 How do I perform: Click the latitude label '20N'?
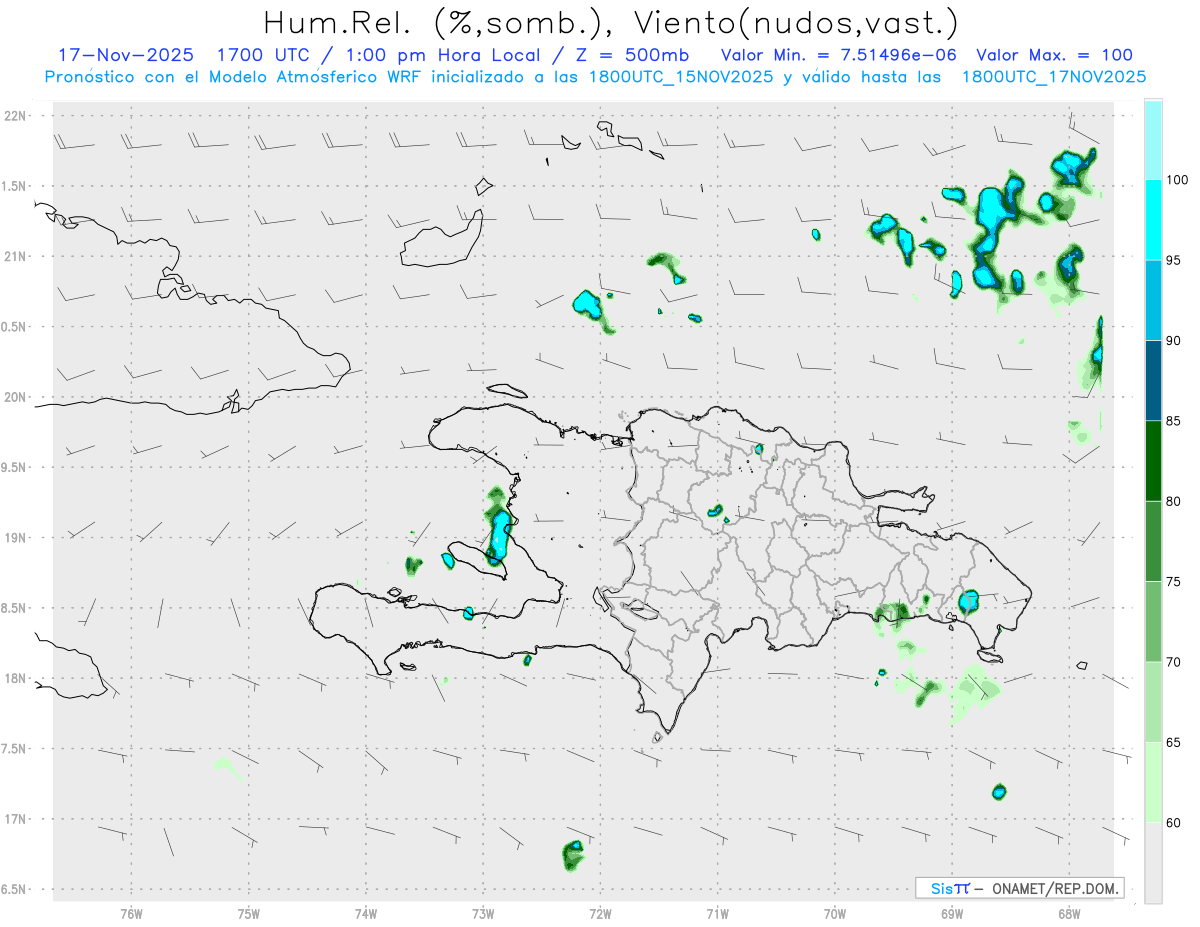[x=17, y=397]
